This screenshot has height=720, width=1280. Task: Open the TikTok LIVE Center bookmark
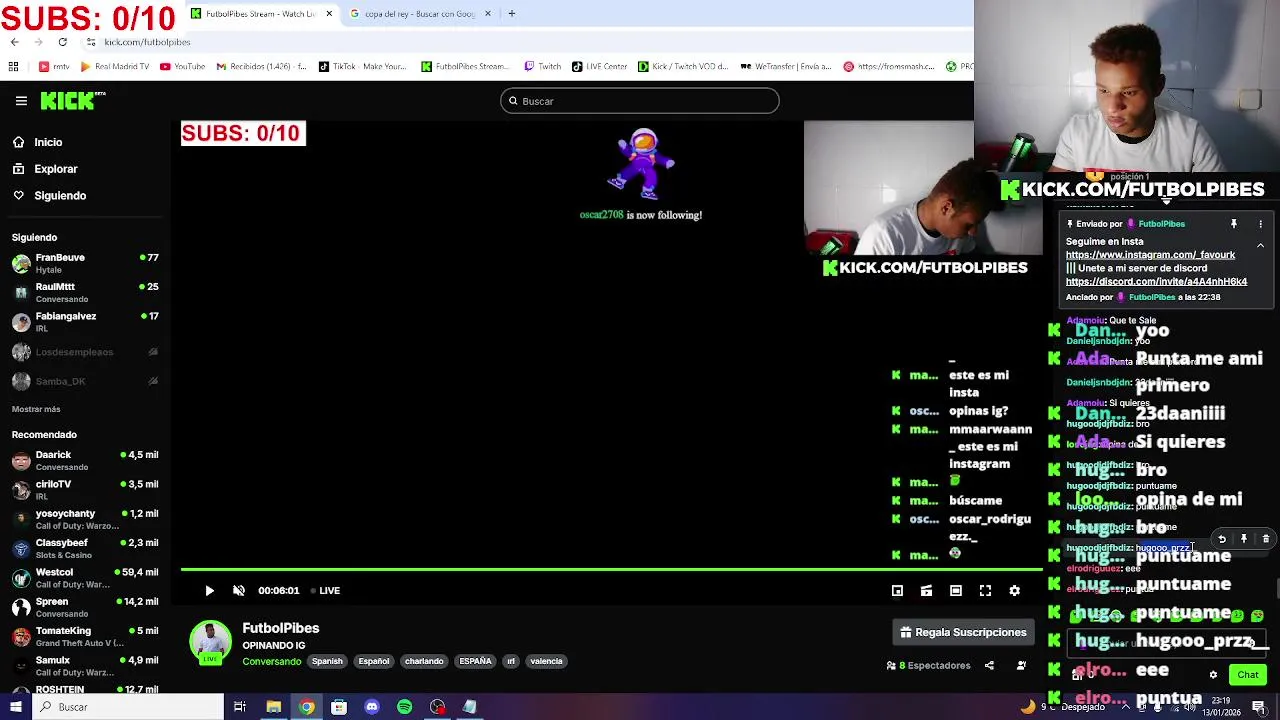click(600, 67)
